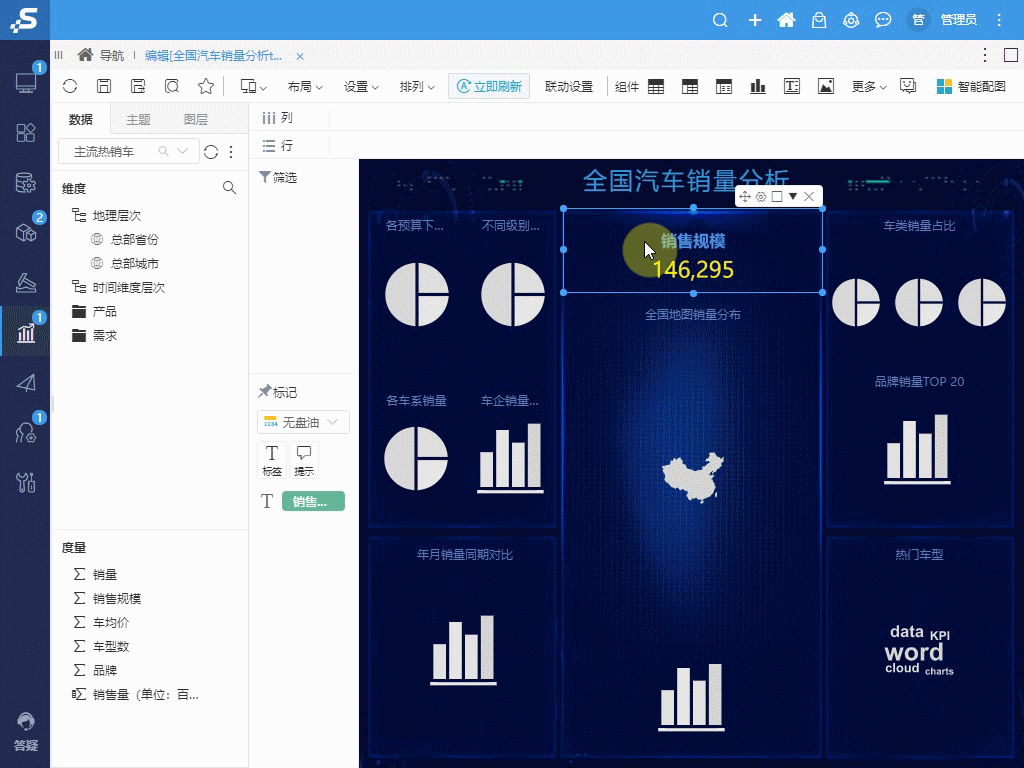Click the save icon in toolbar
Screen dimensions: 1024x768
point(104,86)
